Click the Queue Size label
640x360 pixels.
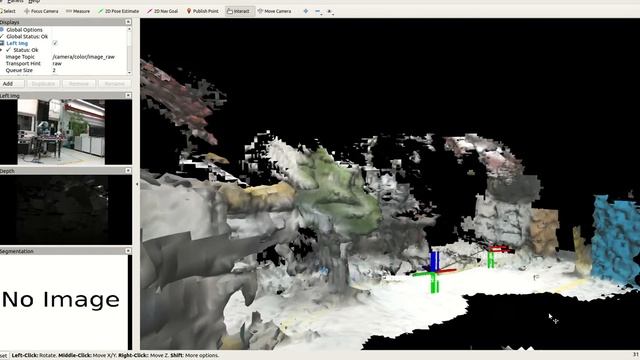coord(19,70)
